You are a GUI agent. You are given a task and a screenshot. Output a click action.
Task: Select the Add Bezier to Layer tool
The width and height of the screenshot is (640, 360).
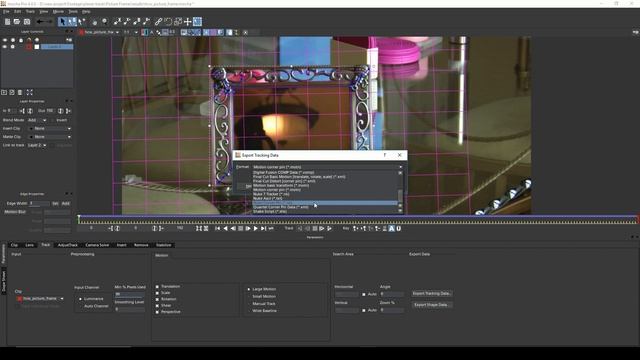coord(147,22)
